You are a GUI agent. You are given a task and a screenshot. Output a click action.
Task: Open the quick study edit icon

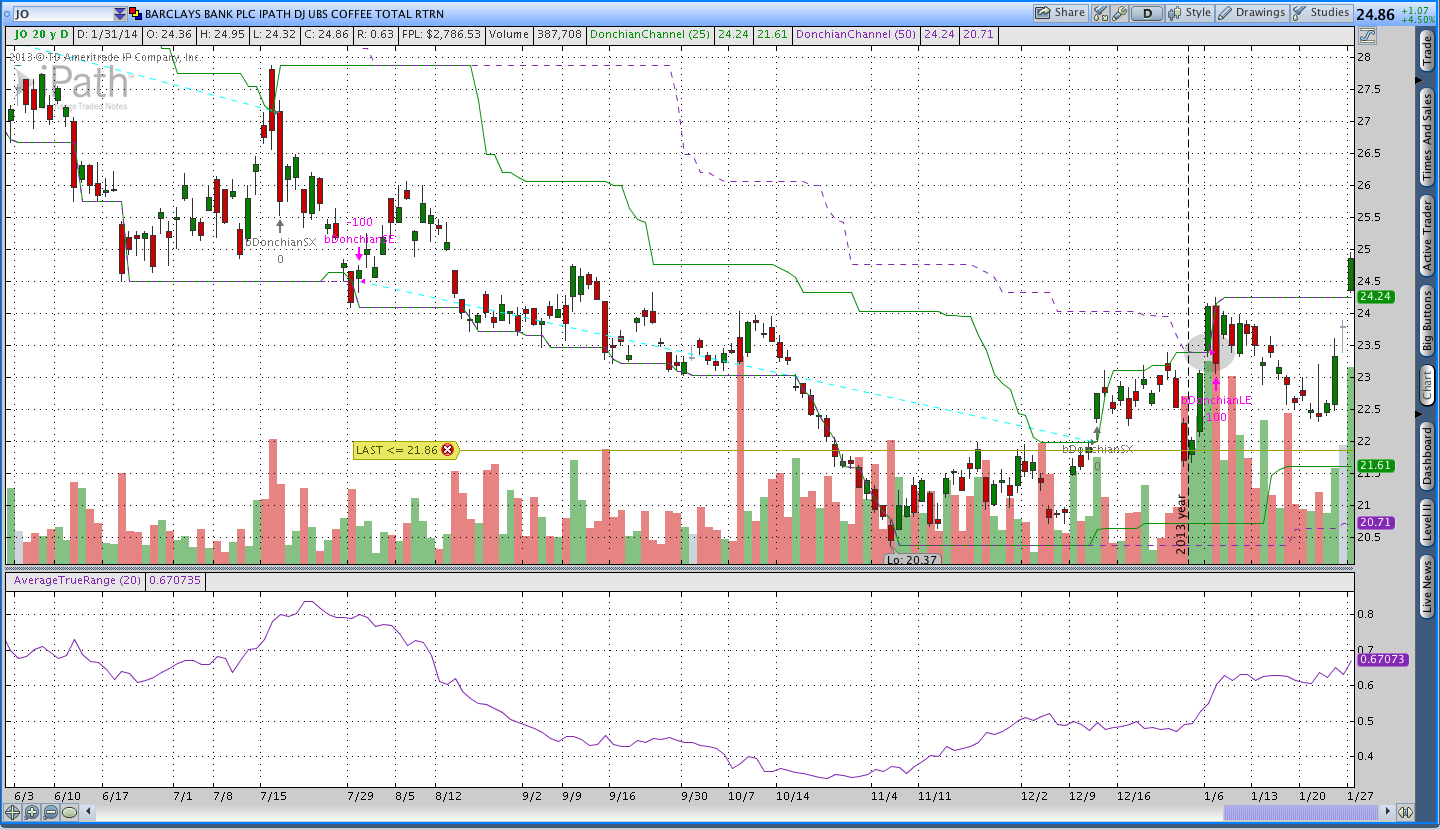click(1101, 13)
